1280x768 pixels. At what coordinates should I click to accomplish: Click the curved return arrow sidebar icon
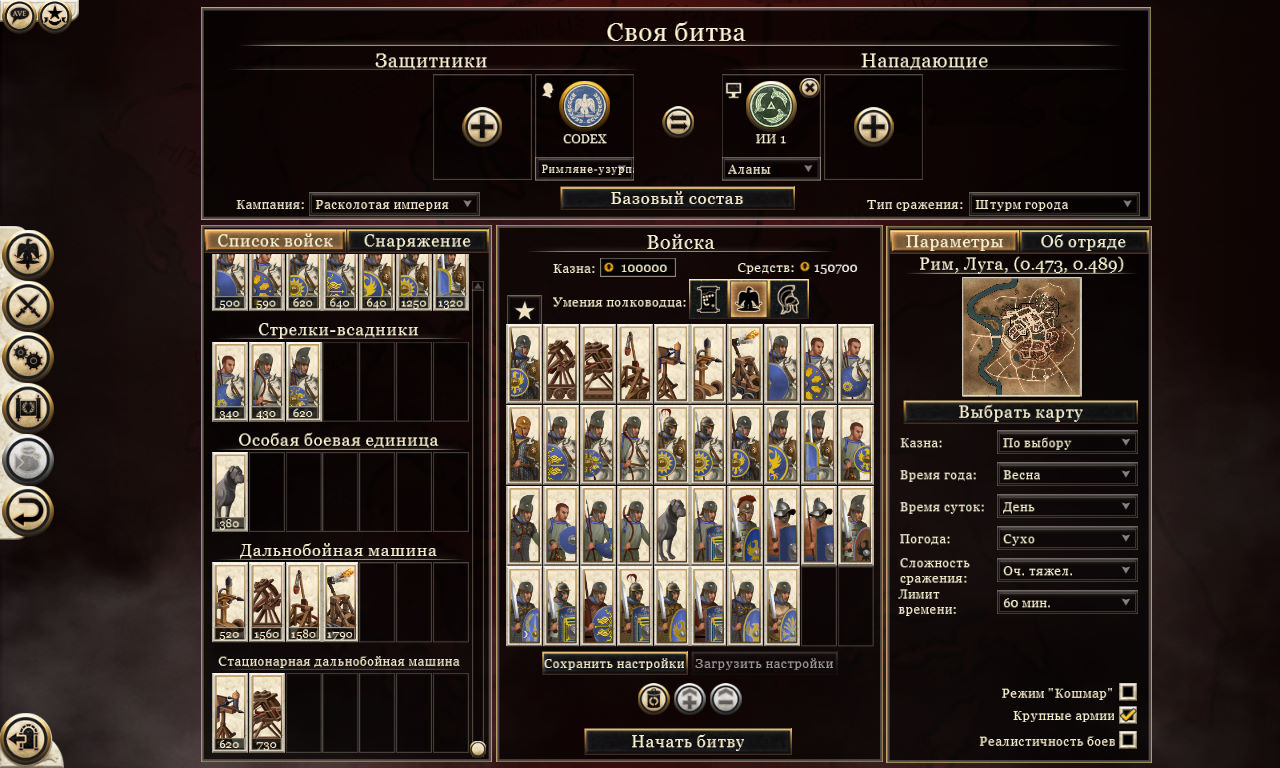tap(28, 512)
